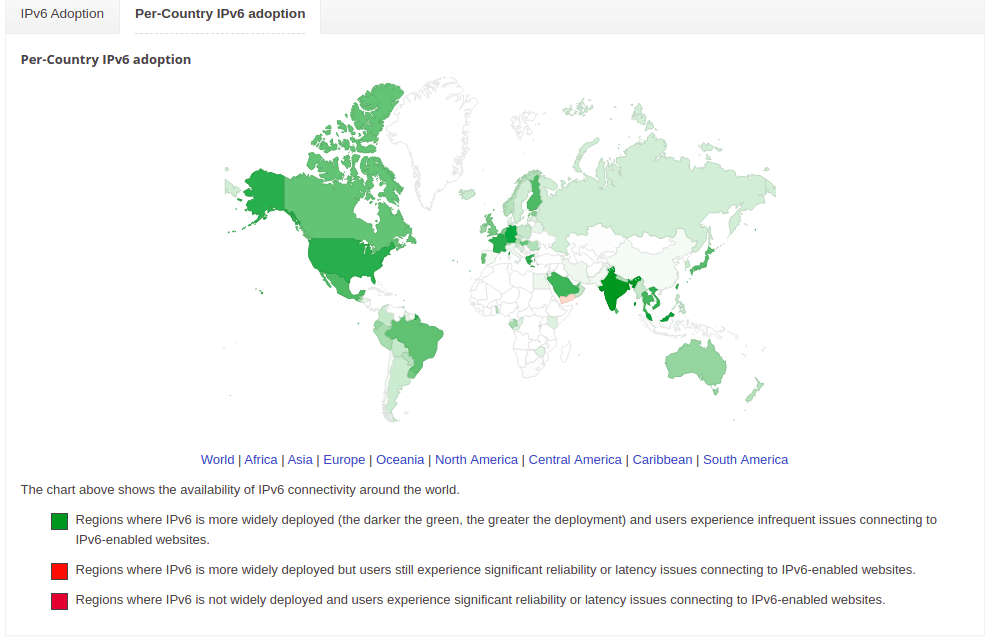Image resolution: width=992 pixels, height=640 pixels.
Task: Click the crimson low-deployment legend swatch
Action: pyautogui.click(x=58, y=600)
